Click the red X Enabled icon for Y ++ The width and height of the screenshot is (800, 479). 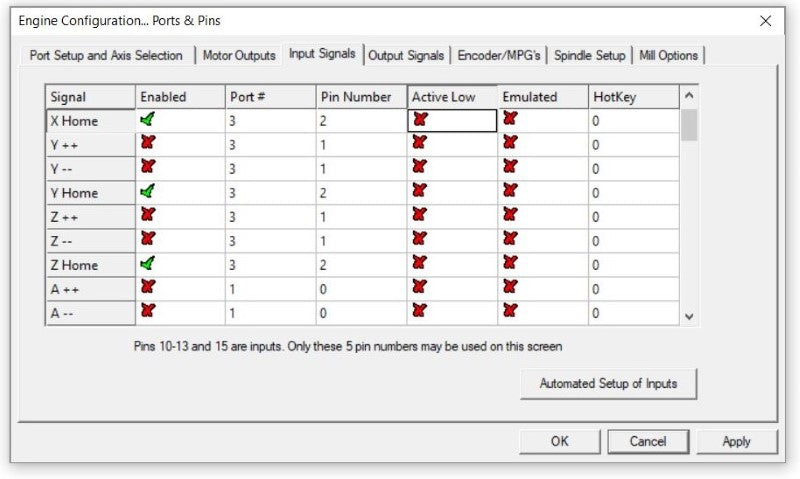[148, 143]
